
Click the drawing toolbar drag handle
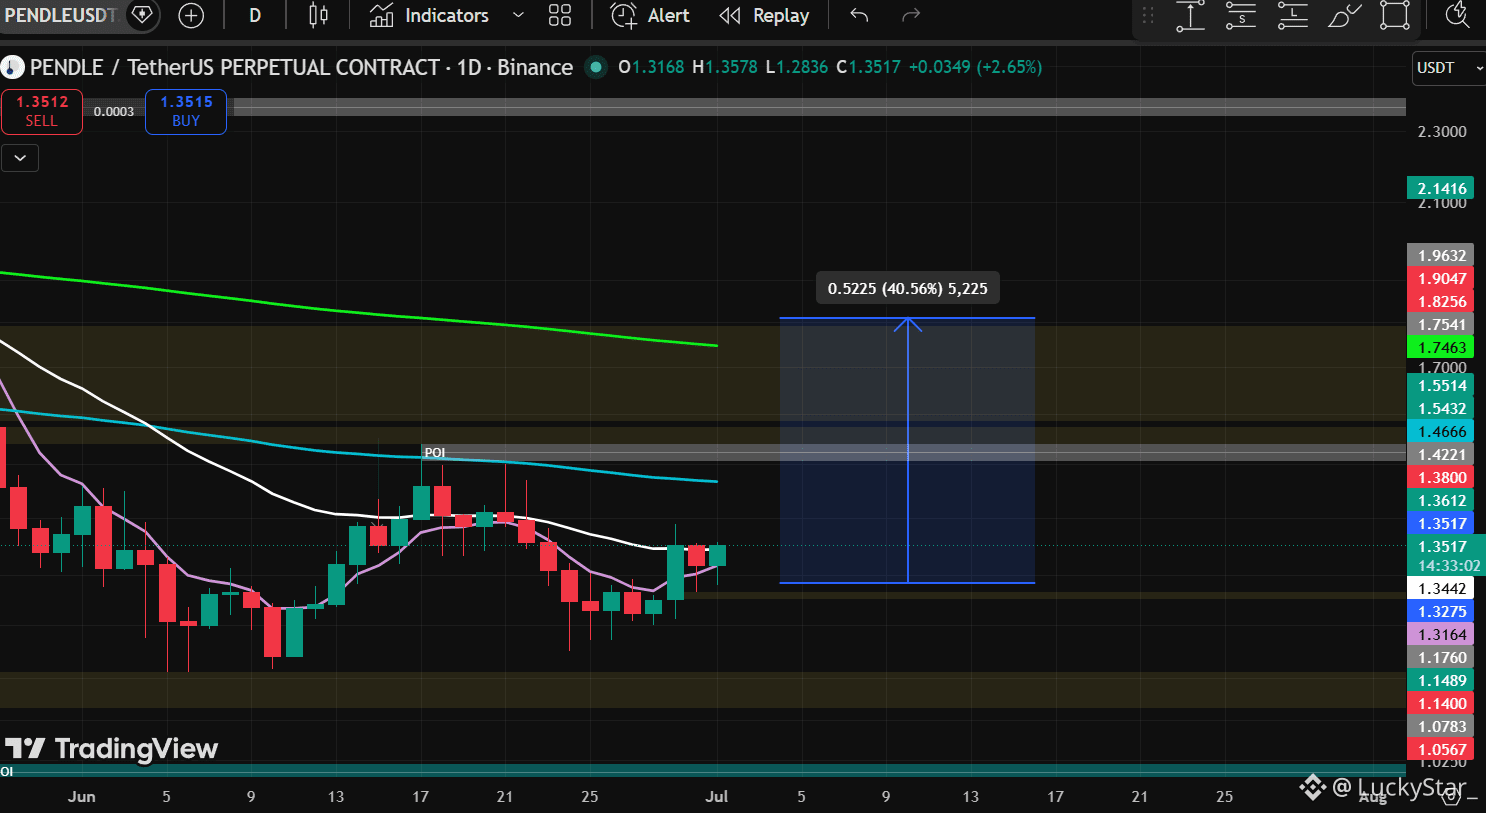pos(1148,15)
